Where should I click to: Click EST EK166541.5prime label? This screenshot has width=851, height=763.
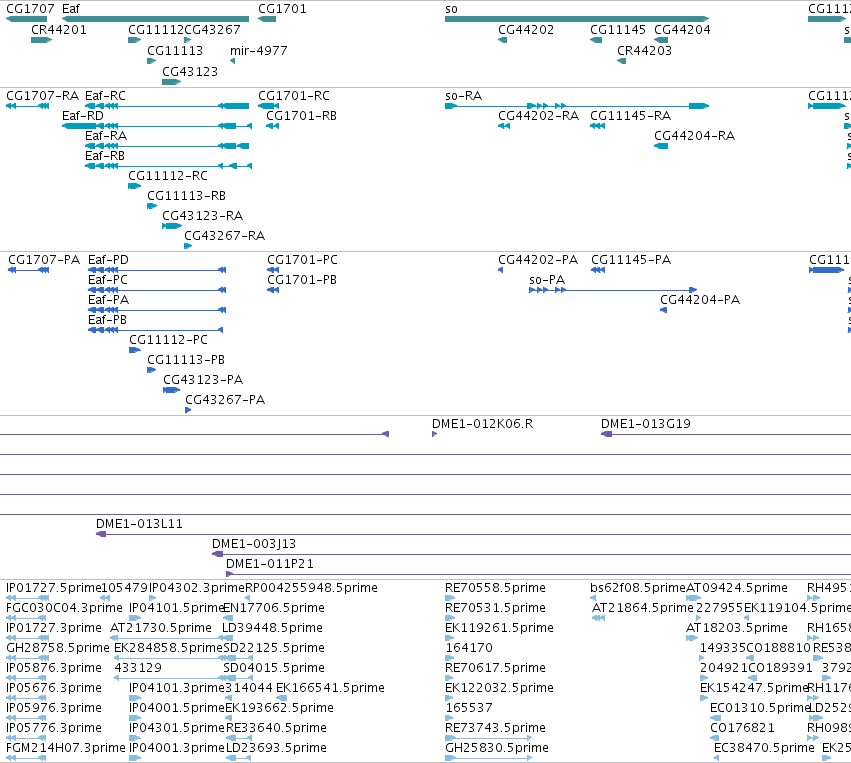tap(331, 688)
